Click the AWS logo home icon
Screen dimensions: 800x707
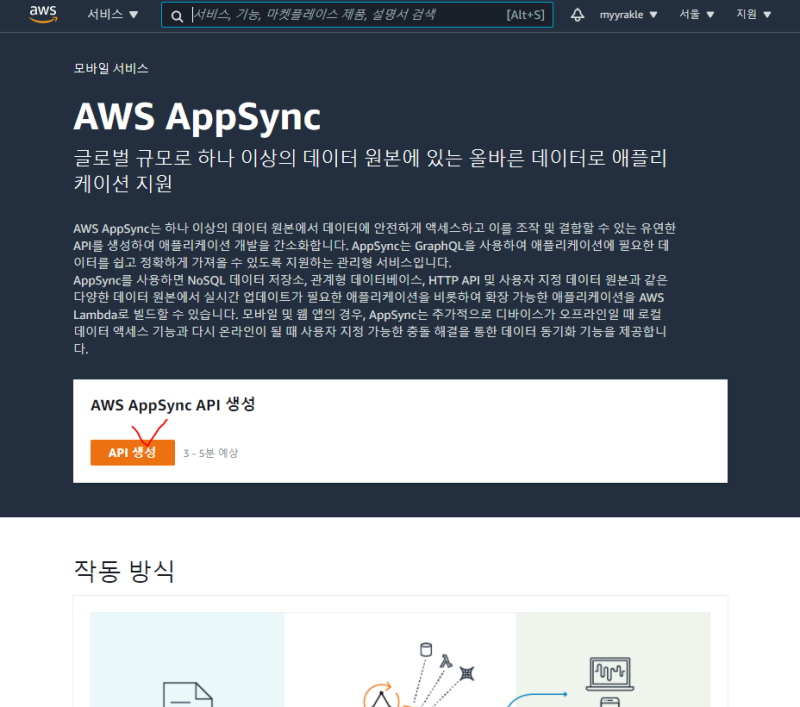43,14
